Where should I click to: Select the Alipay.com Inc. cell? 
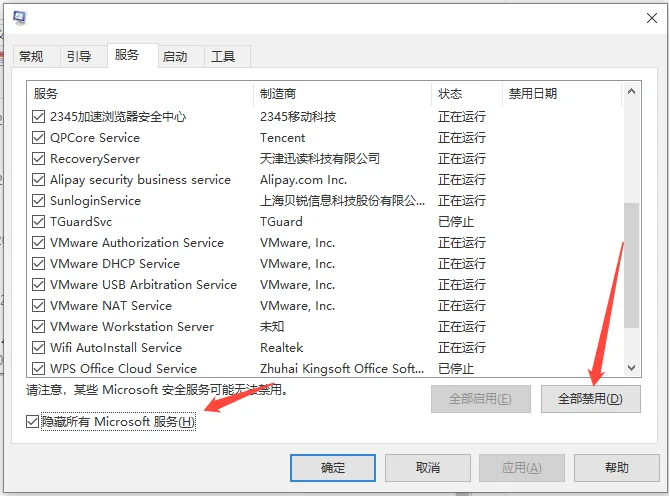[x=303, y=179]
